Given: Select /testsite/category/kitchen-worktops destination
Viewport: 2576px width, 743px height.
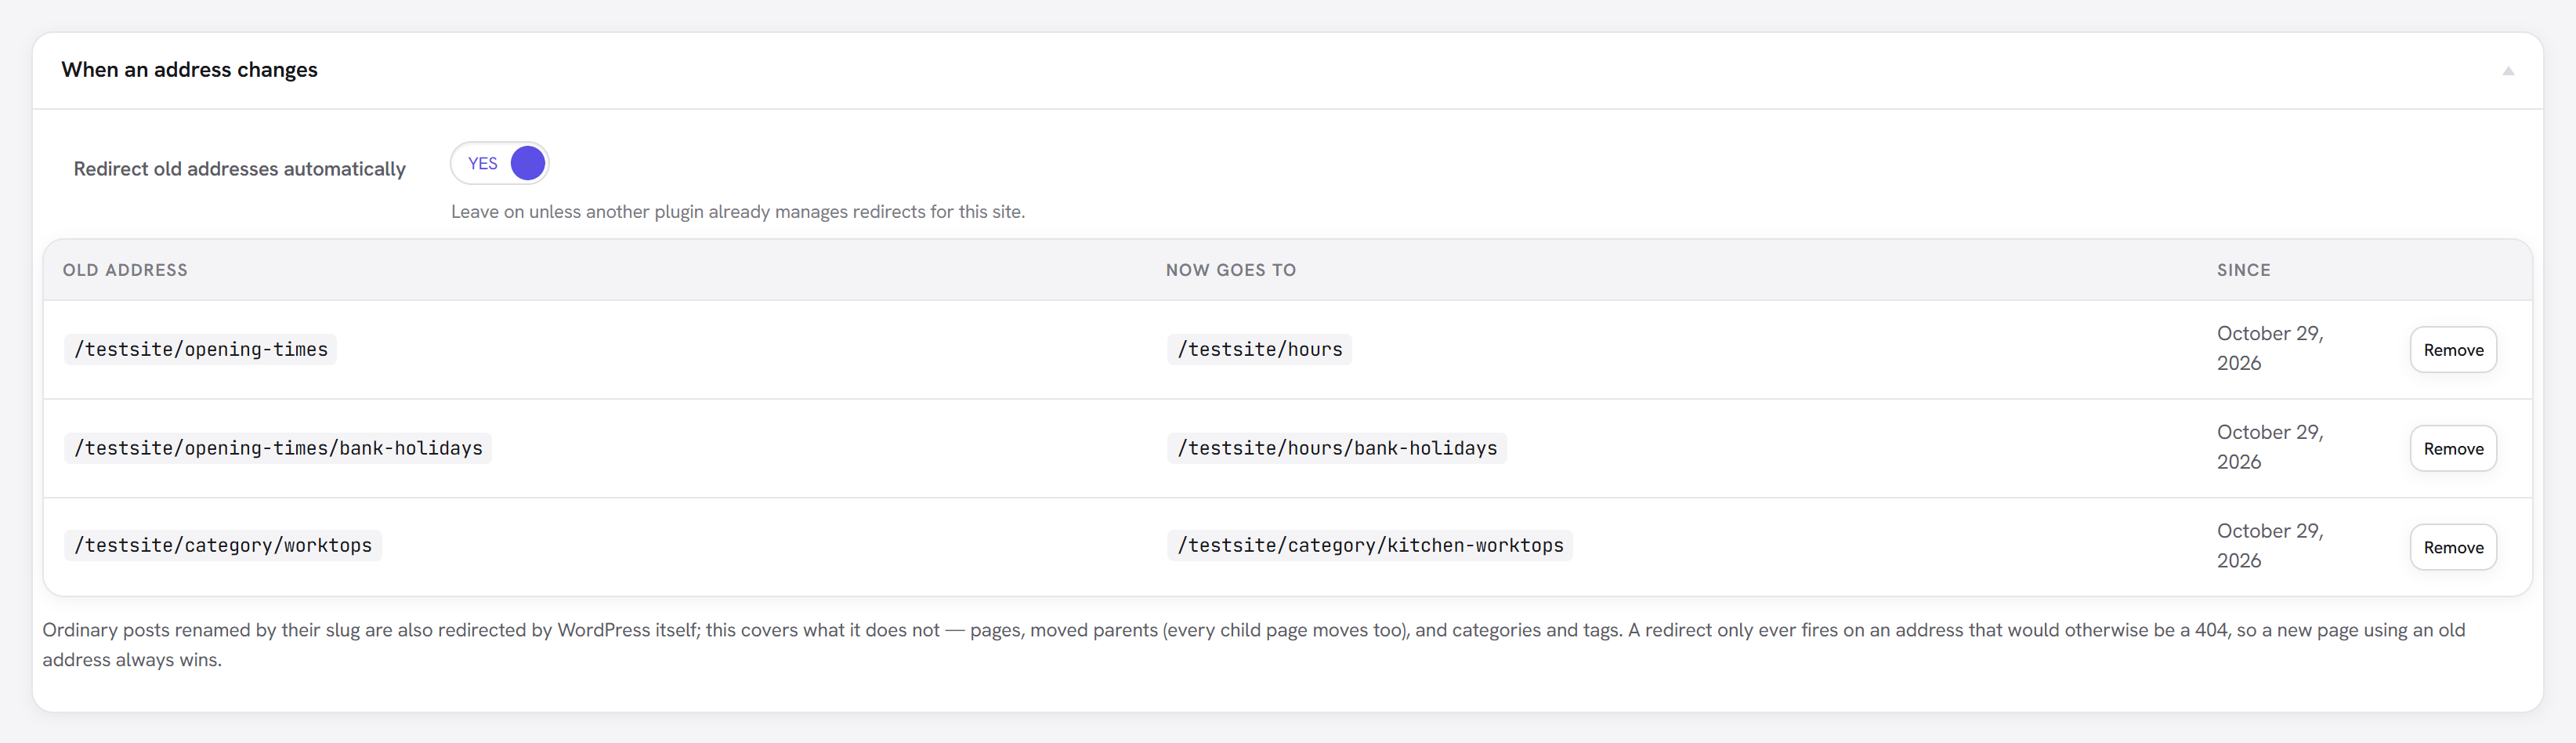Looking at the screenshot, I should (x=1370, y=545).
